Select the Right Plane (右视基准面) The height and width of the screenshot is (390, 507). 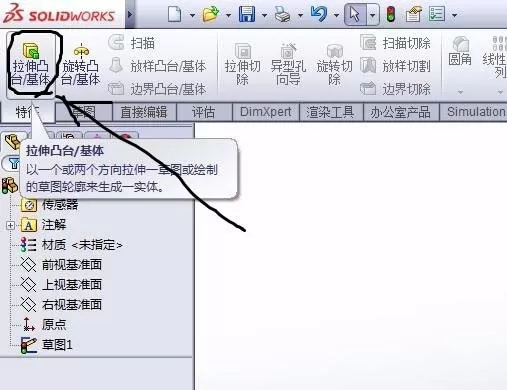[61, 304]
